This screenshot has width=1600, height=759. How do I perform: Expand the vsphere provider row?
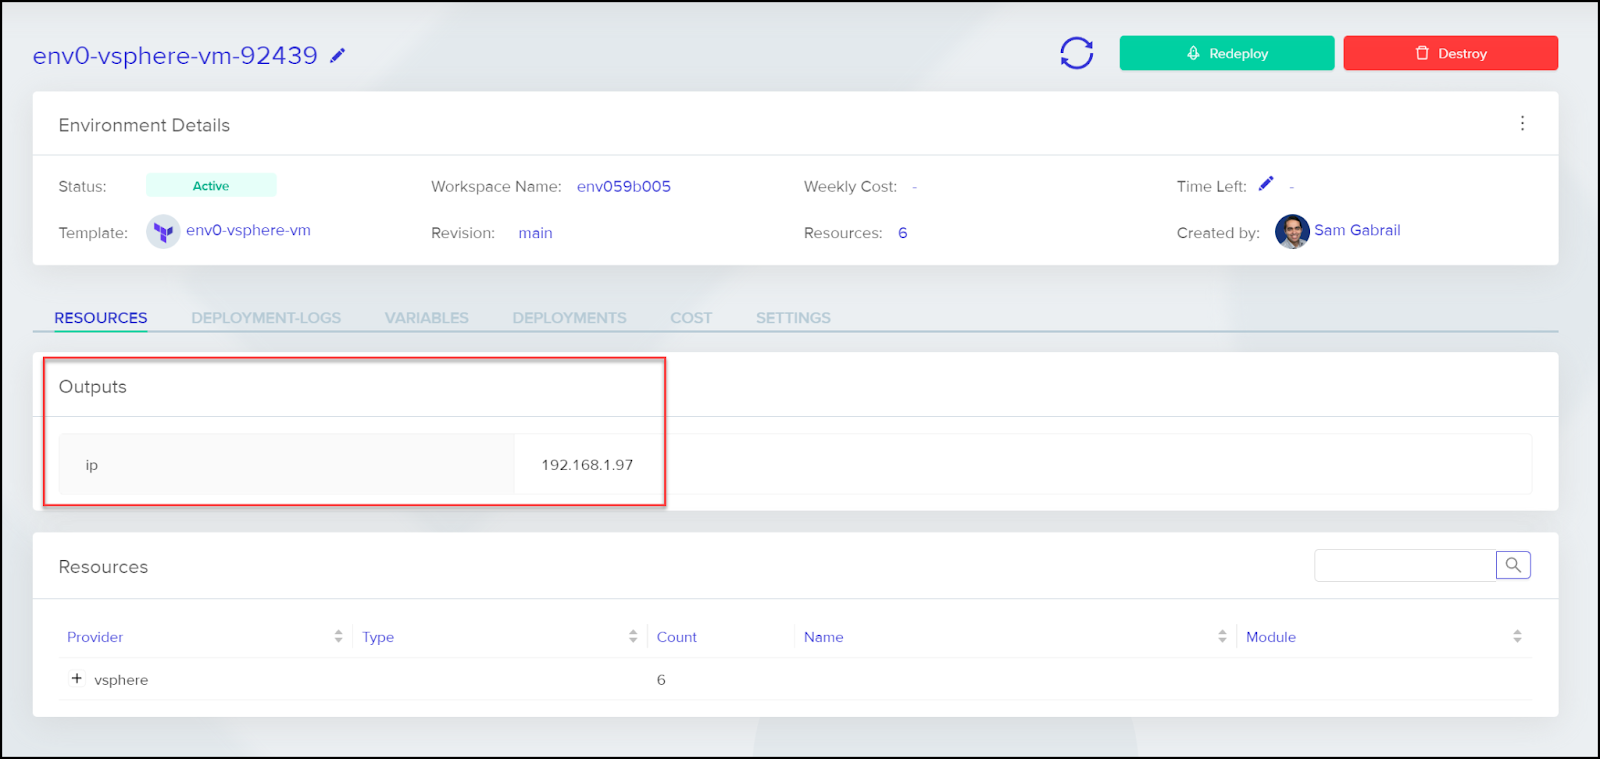pyautogui.click(x=76, y=678)
